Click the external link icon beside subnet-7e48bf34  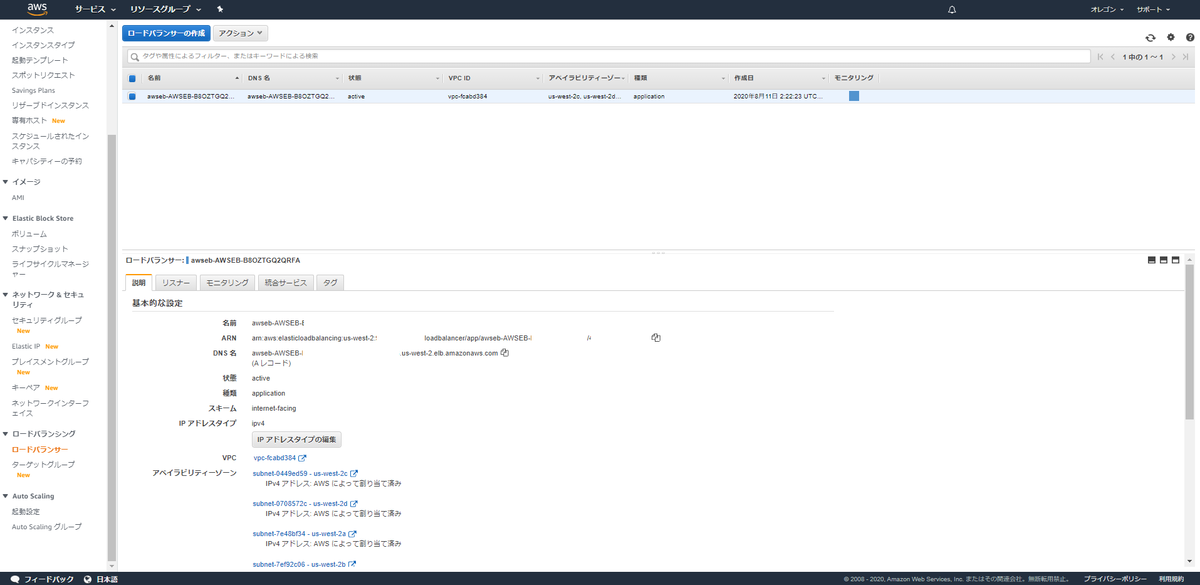click(x=352, y=534)
